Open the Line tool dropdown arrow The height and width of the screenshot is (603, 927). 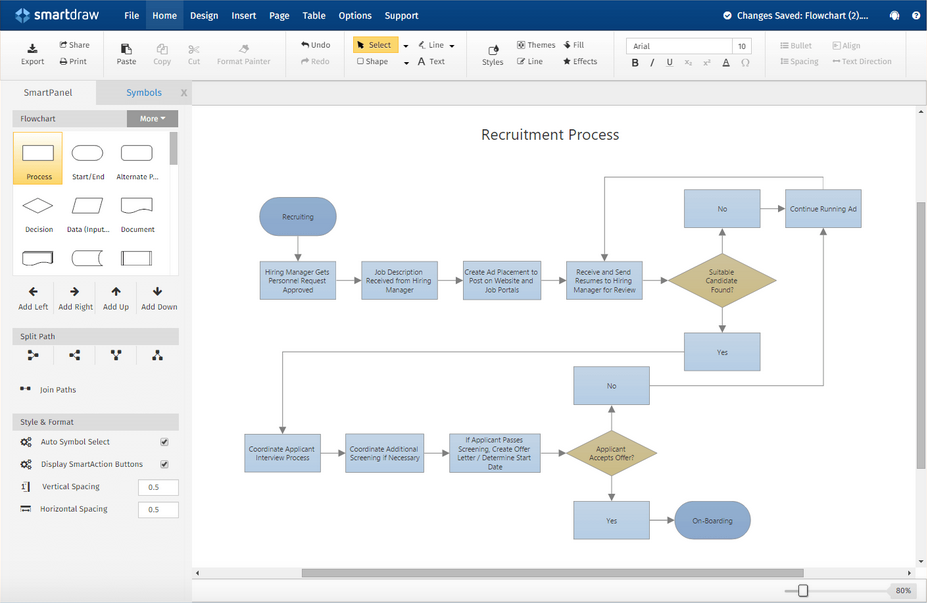tap(452, 46)
